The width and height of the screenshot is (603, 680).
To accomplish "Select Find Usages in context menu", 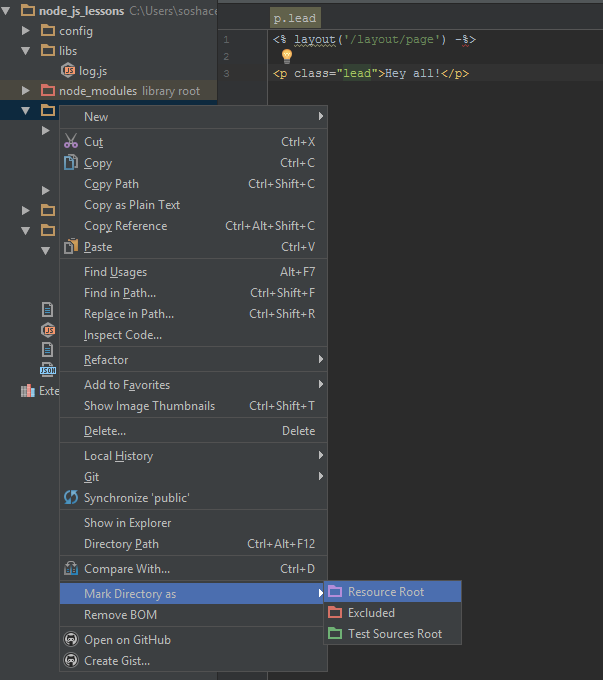I will coord(193,272).
